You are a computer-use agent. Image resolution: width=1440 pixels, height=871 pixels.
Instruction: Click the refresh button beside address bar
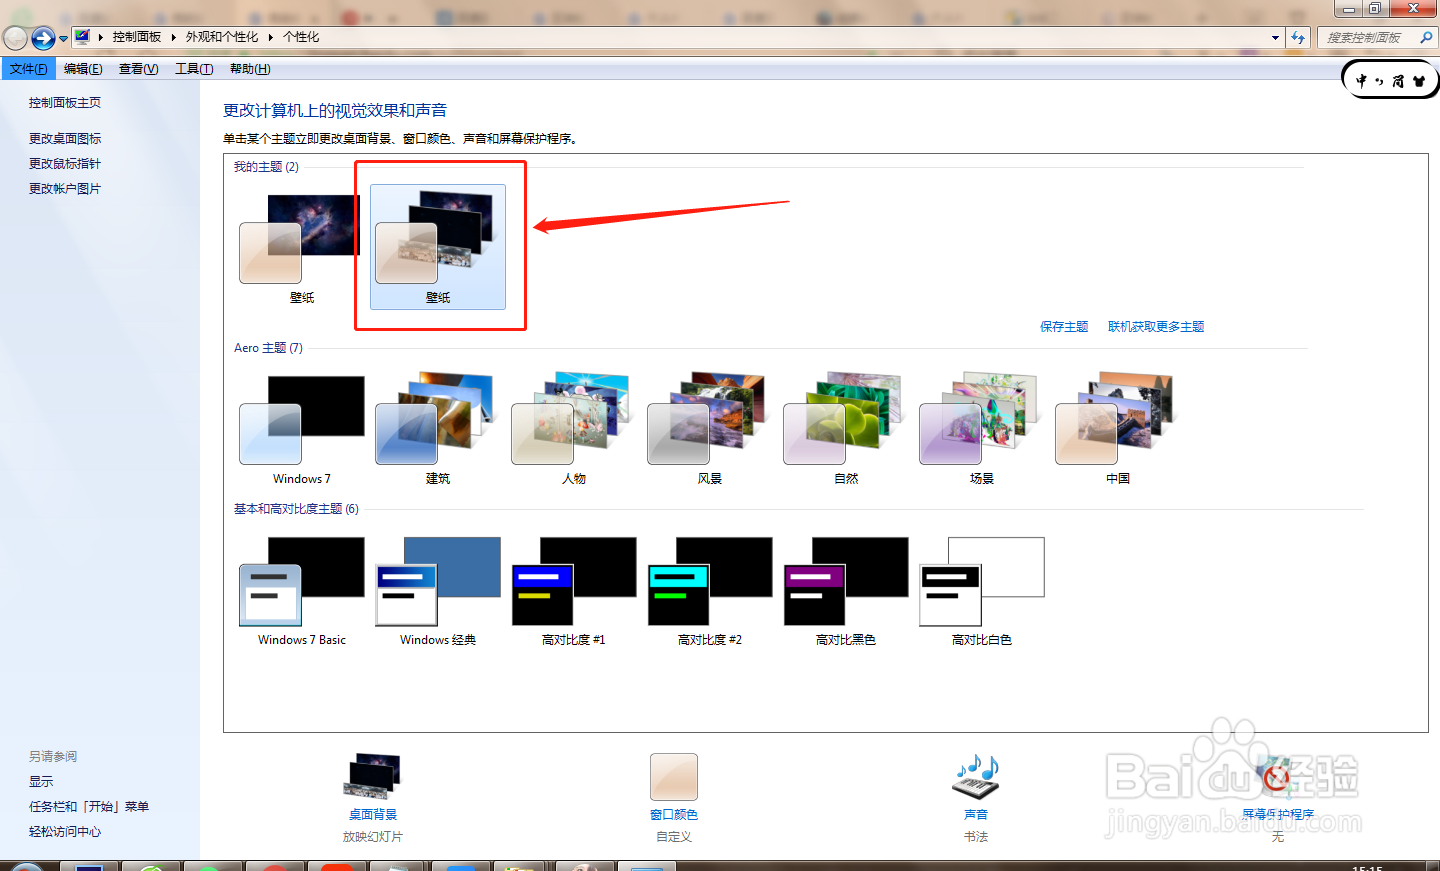pyautogui.click(x=1298, y=38)
